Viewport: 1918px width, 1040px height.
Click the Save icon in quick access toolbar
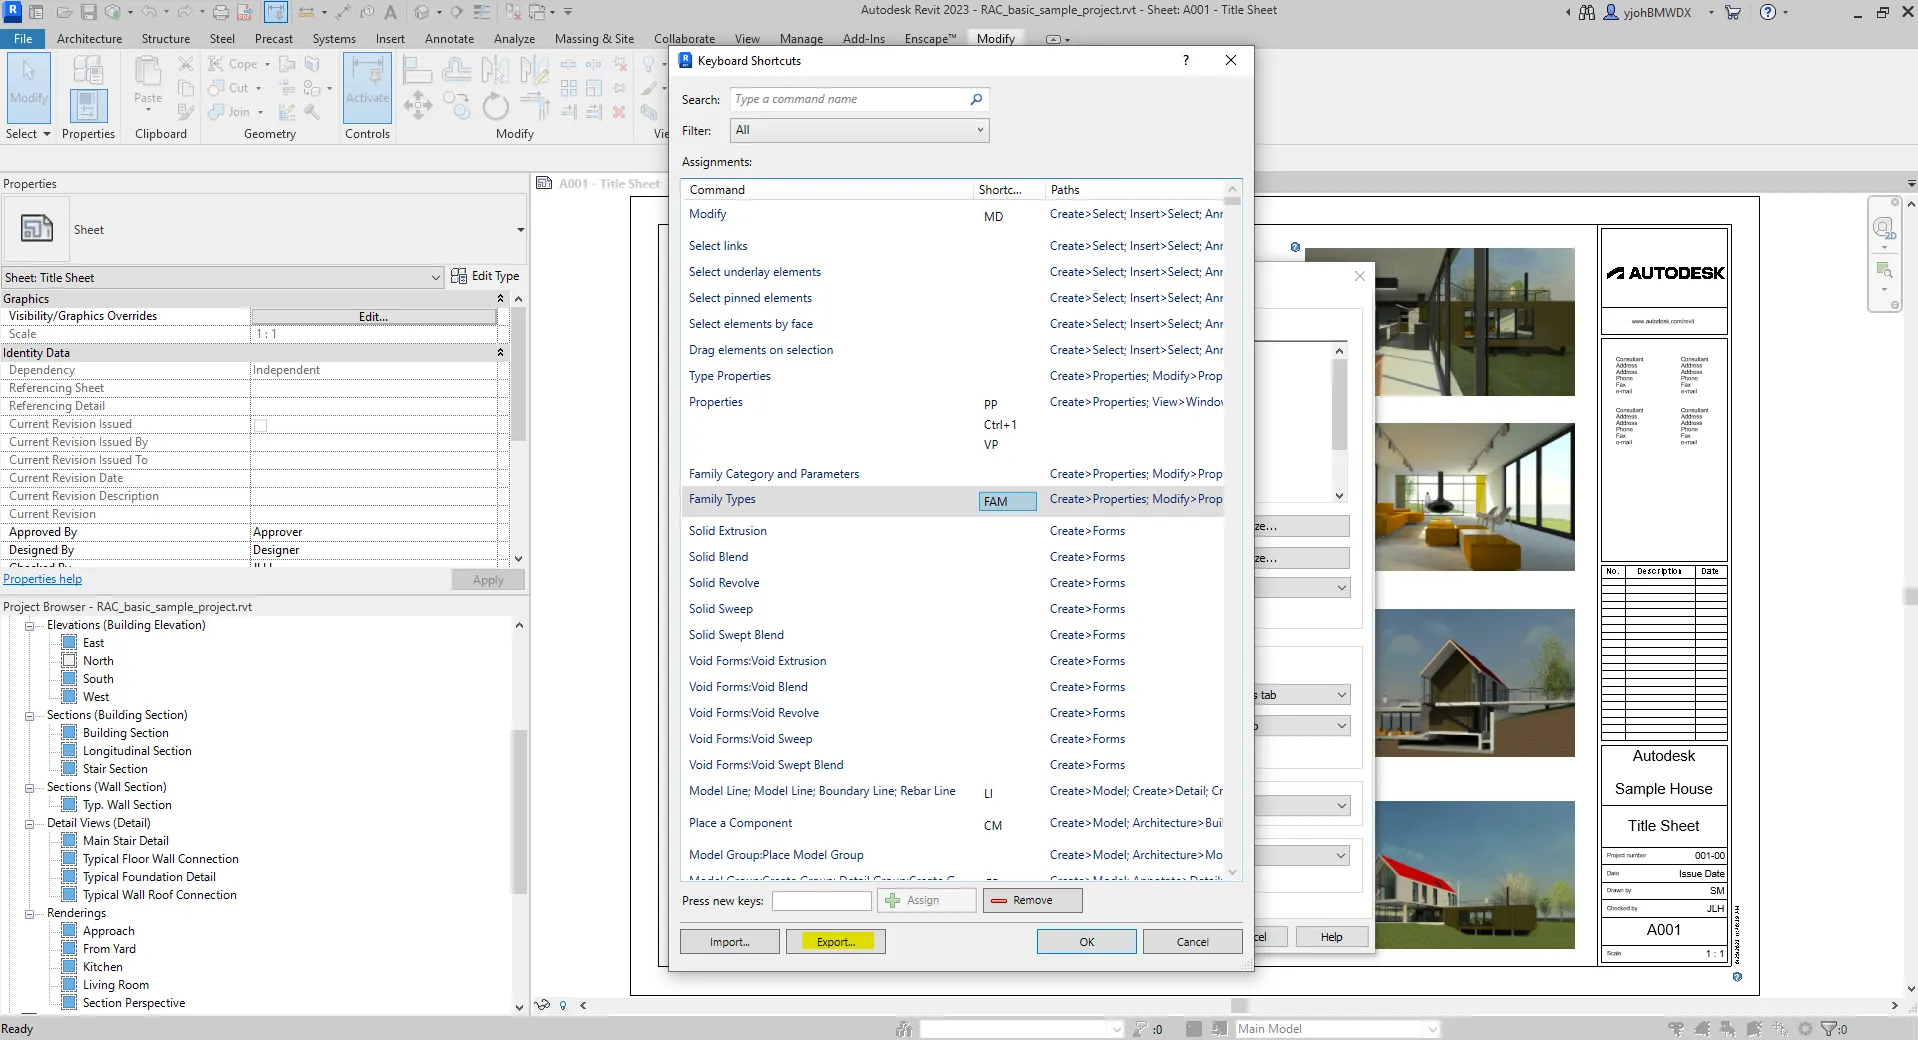pyautogui.click(x=88, y=12)
